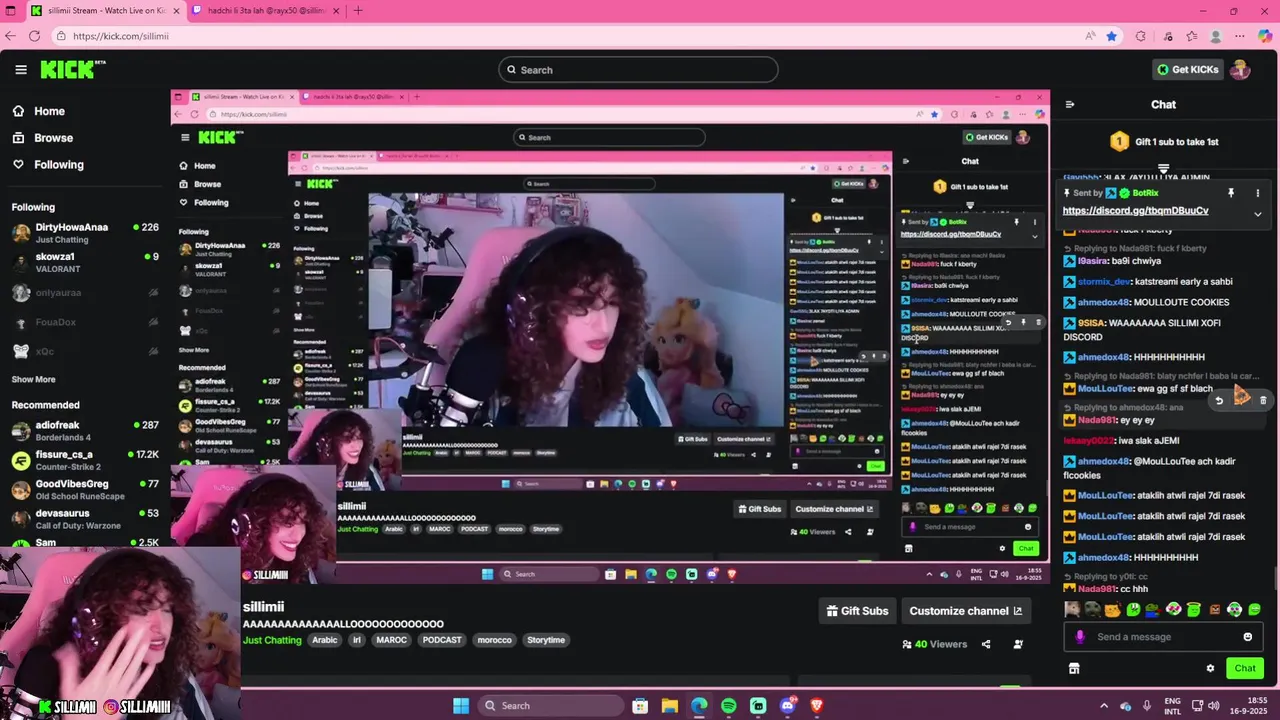1280x720 pixels.
Task: Share the stream via share icon
Action: point(986,644)
